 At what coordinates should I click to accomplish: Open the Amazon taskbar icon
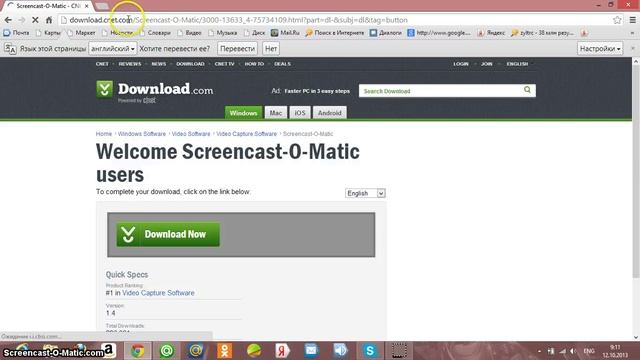(x=109, y=350)
